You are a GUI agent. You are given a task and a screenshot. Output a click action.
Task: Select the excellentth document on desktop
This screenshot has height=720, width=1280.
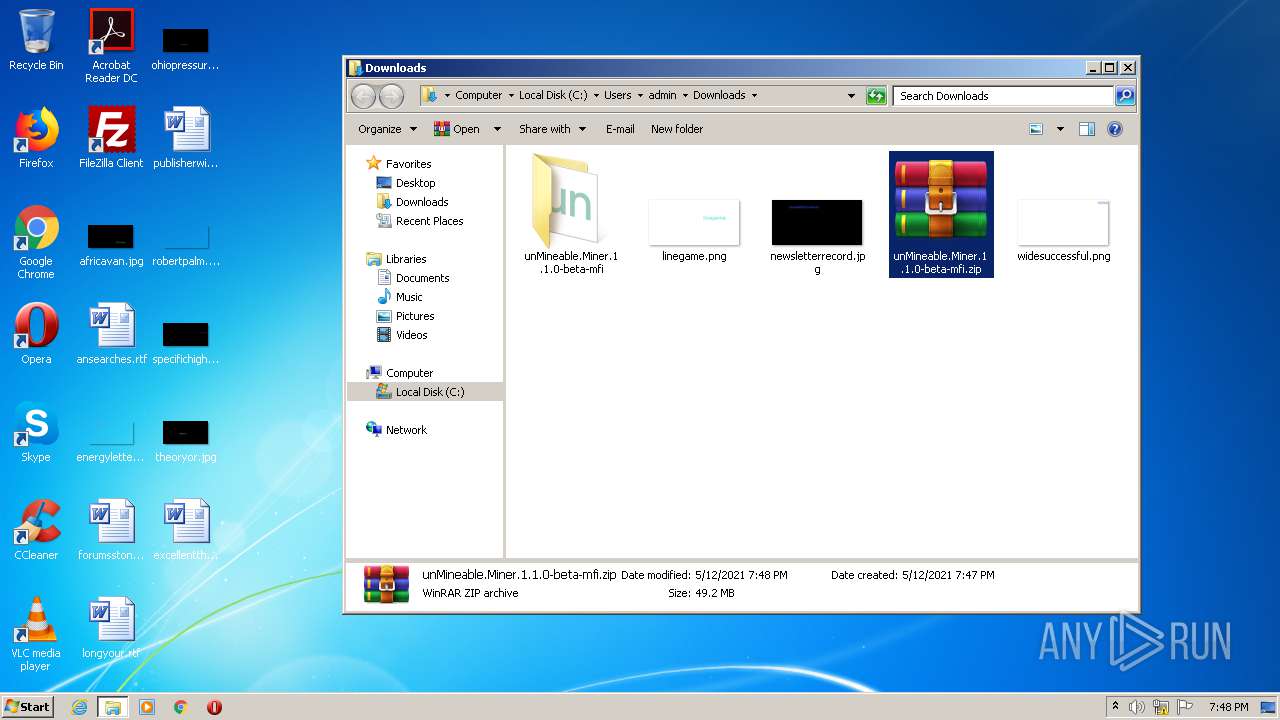pos(186,530)
